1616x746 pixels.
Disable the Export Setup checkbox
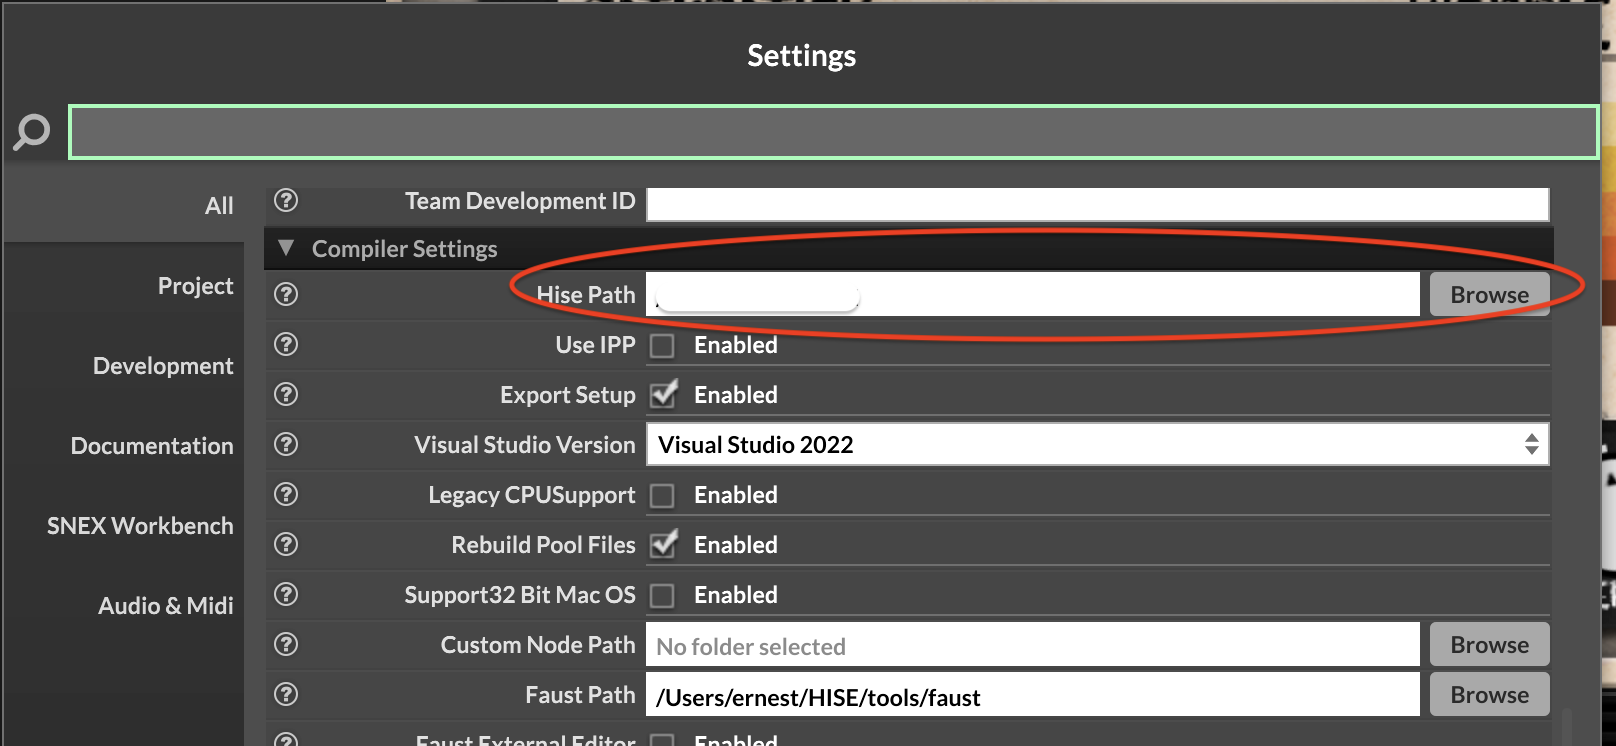(x=663, y=394)
